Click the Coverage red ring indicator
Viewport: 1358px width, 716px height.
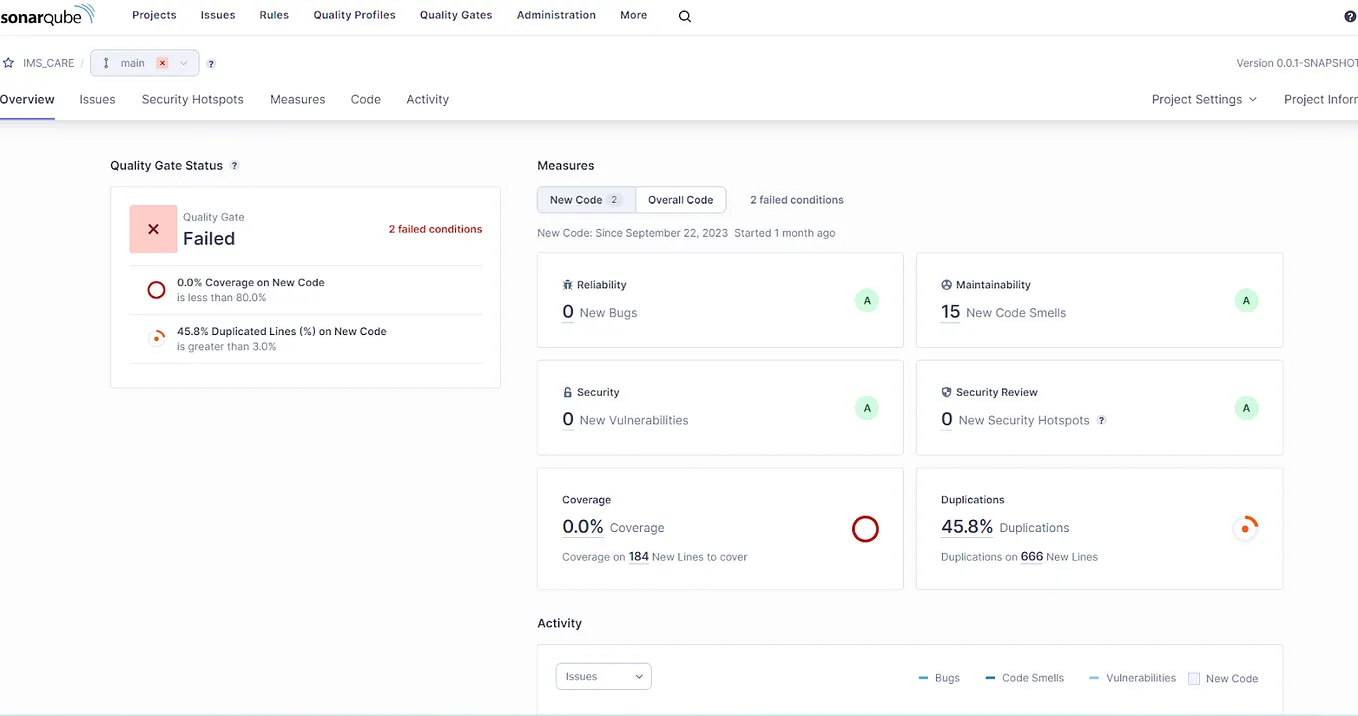(x=865, y=529)
